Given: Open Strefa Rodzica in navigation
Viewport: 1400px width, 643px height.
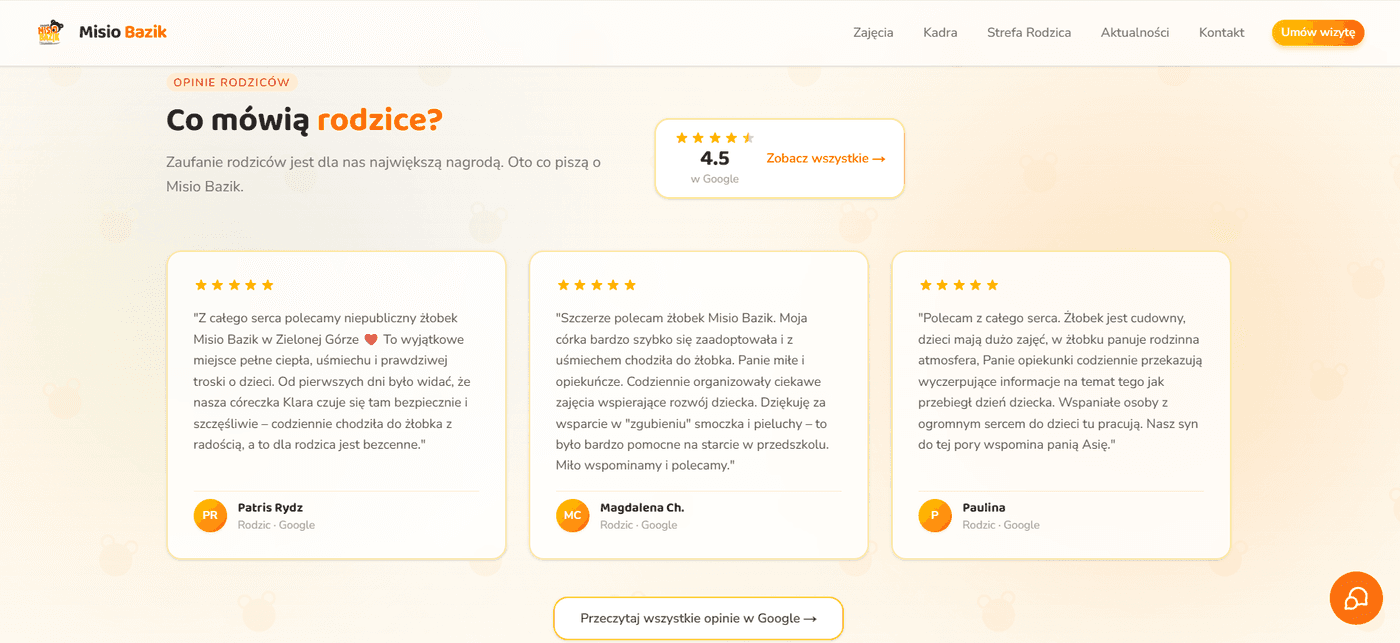Looking at the screenshot, I should 1029,33.
